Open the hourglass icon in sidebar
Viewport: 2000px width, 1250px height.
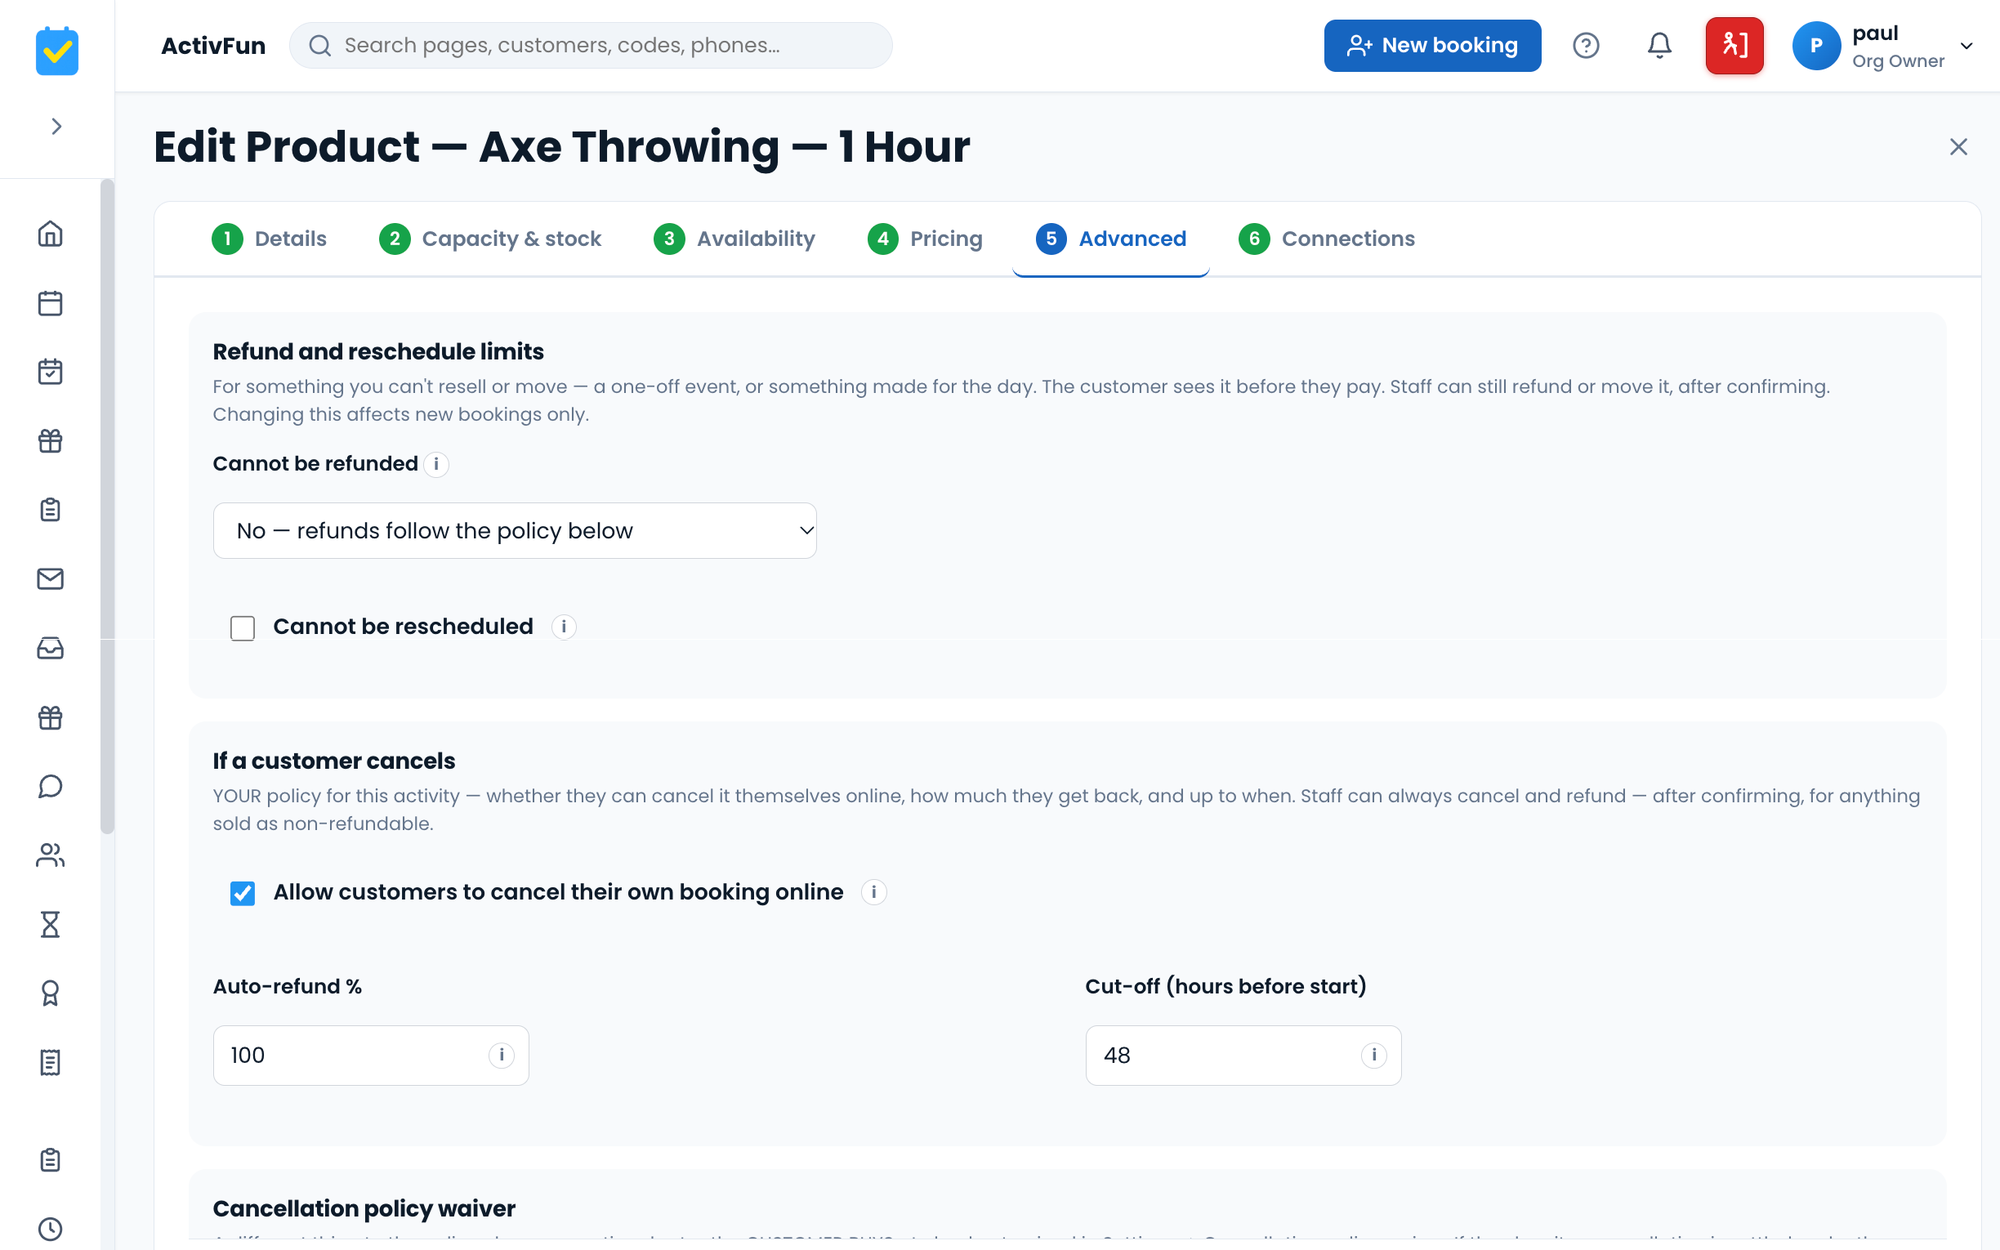[50, 924]
